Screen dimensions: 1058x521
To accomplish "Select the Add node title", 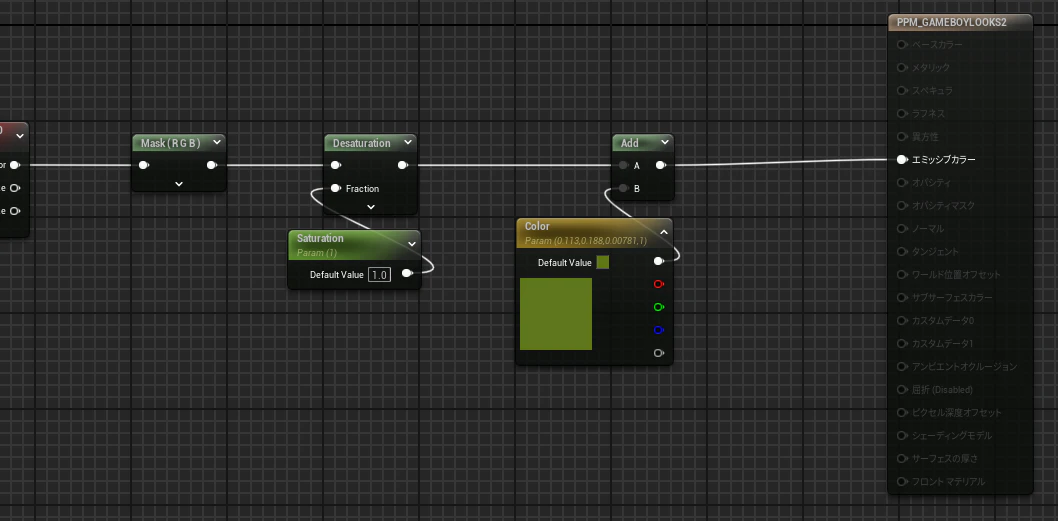I will point(630,143).
